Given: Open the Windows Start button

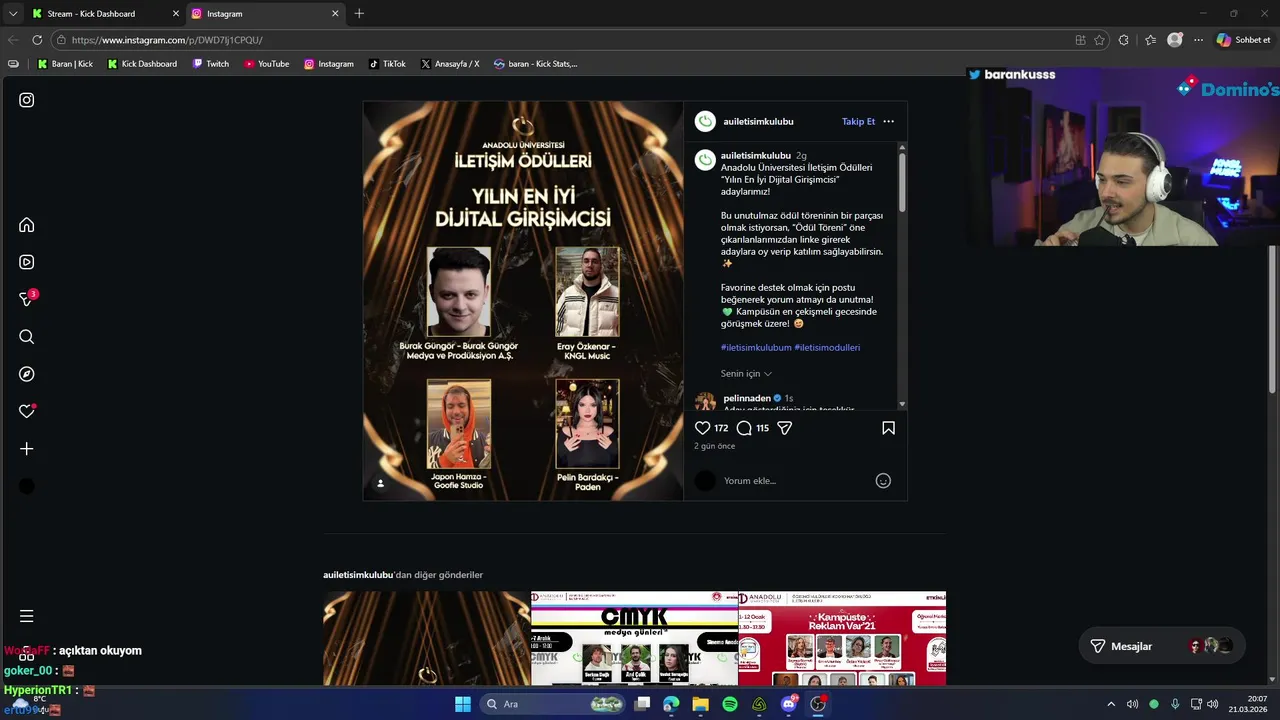Looking at the screenshot, I should pos(463,704).
